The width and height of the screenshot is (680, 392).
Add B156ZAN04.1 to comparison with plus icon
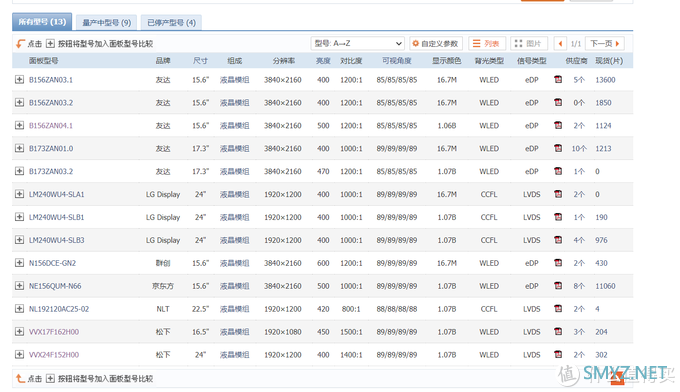(19, 125)
